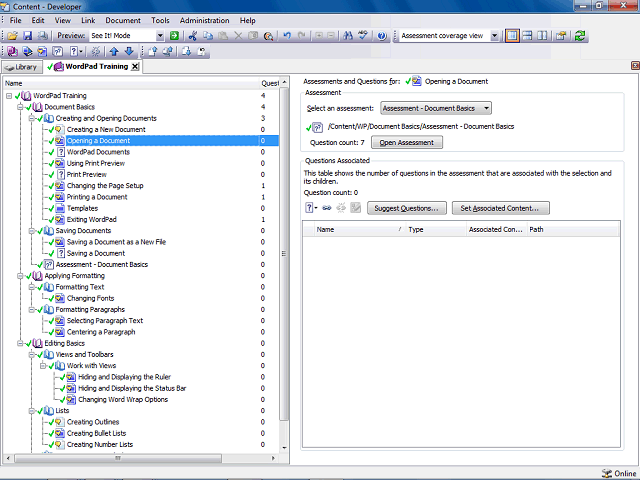Click the find-in-library magnifier icon

tap(268, 36)
